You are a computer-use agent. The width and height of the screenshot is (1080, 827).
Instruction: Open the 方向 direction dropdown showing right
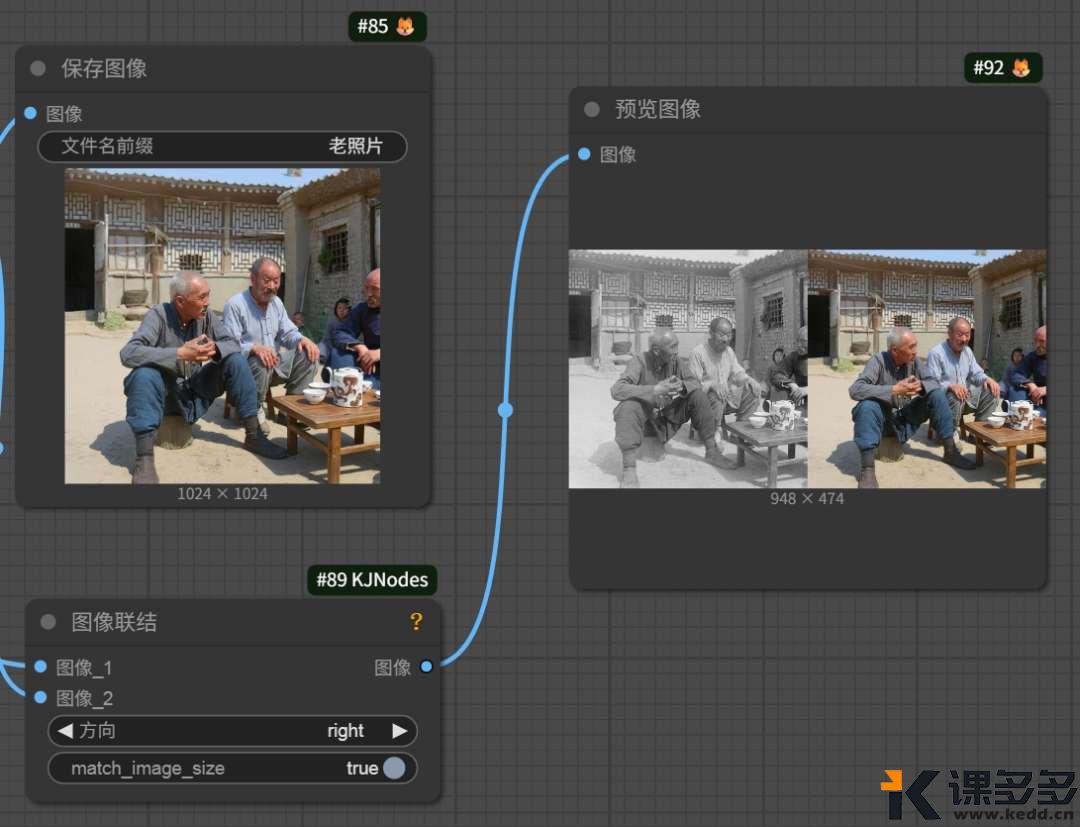pyautogui.click(x=232, y=731)
